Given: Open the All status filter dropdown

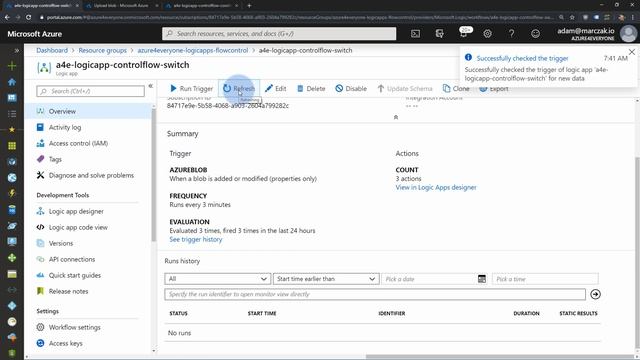Looking at the screenshot, I should pyautogui.click(x=218, y=279).
